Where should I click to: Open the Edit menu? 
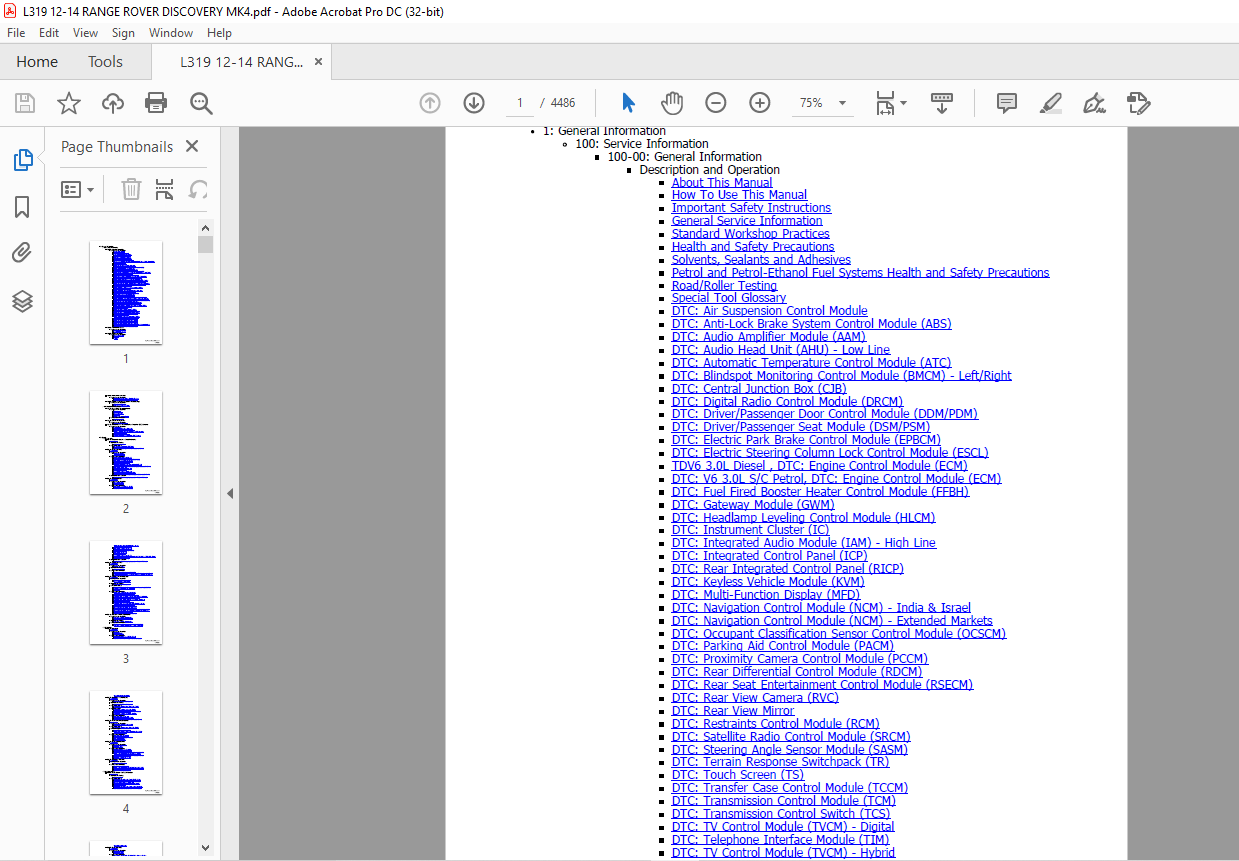[49, 33]
